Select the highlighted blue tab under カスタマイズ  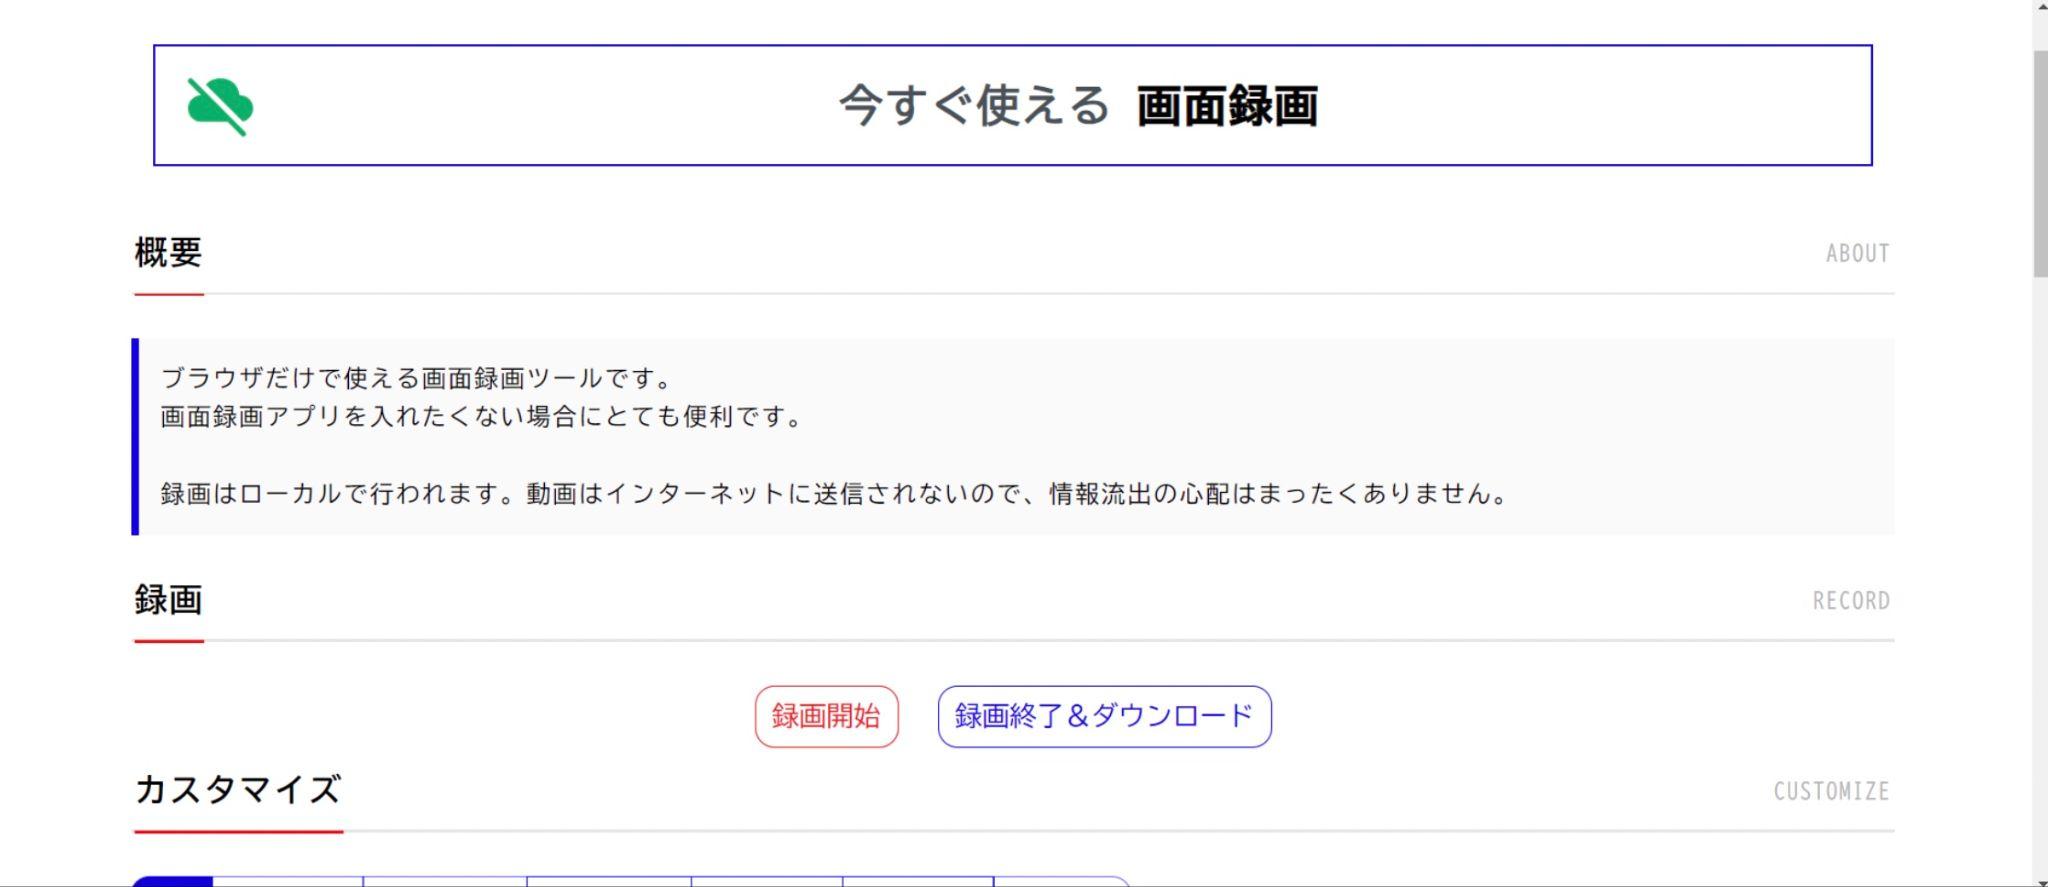[x=172, y=881]
